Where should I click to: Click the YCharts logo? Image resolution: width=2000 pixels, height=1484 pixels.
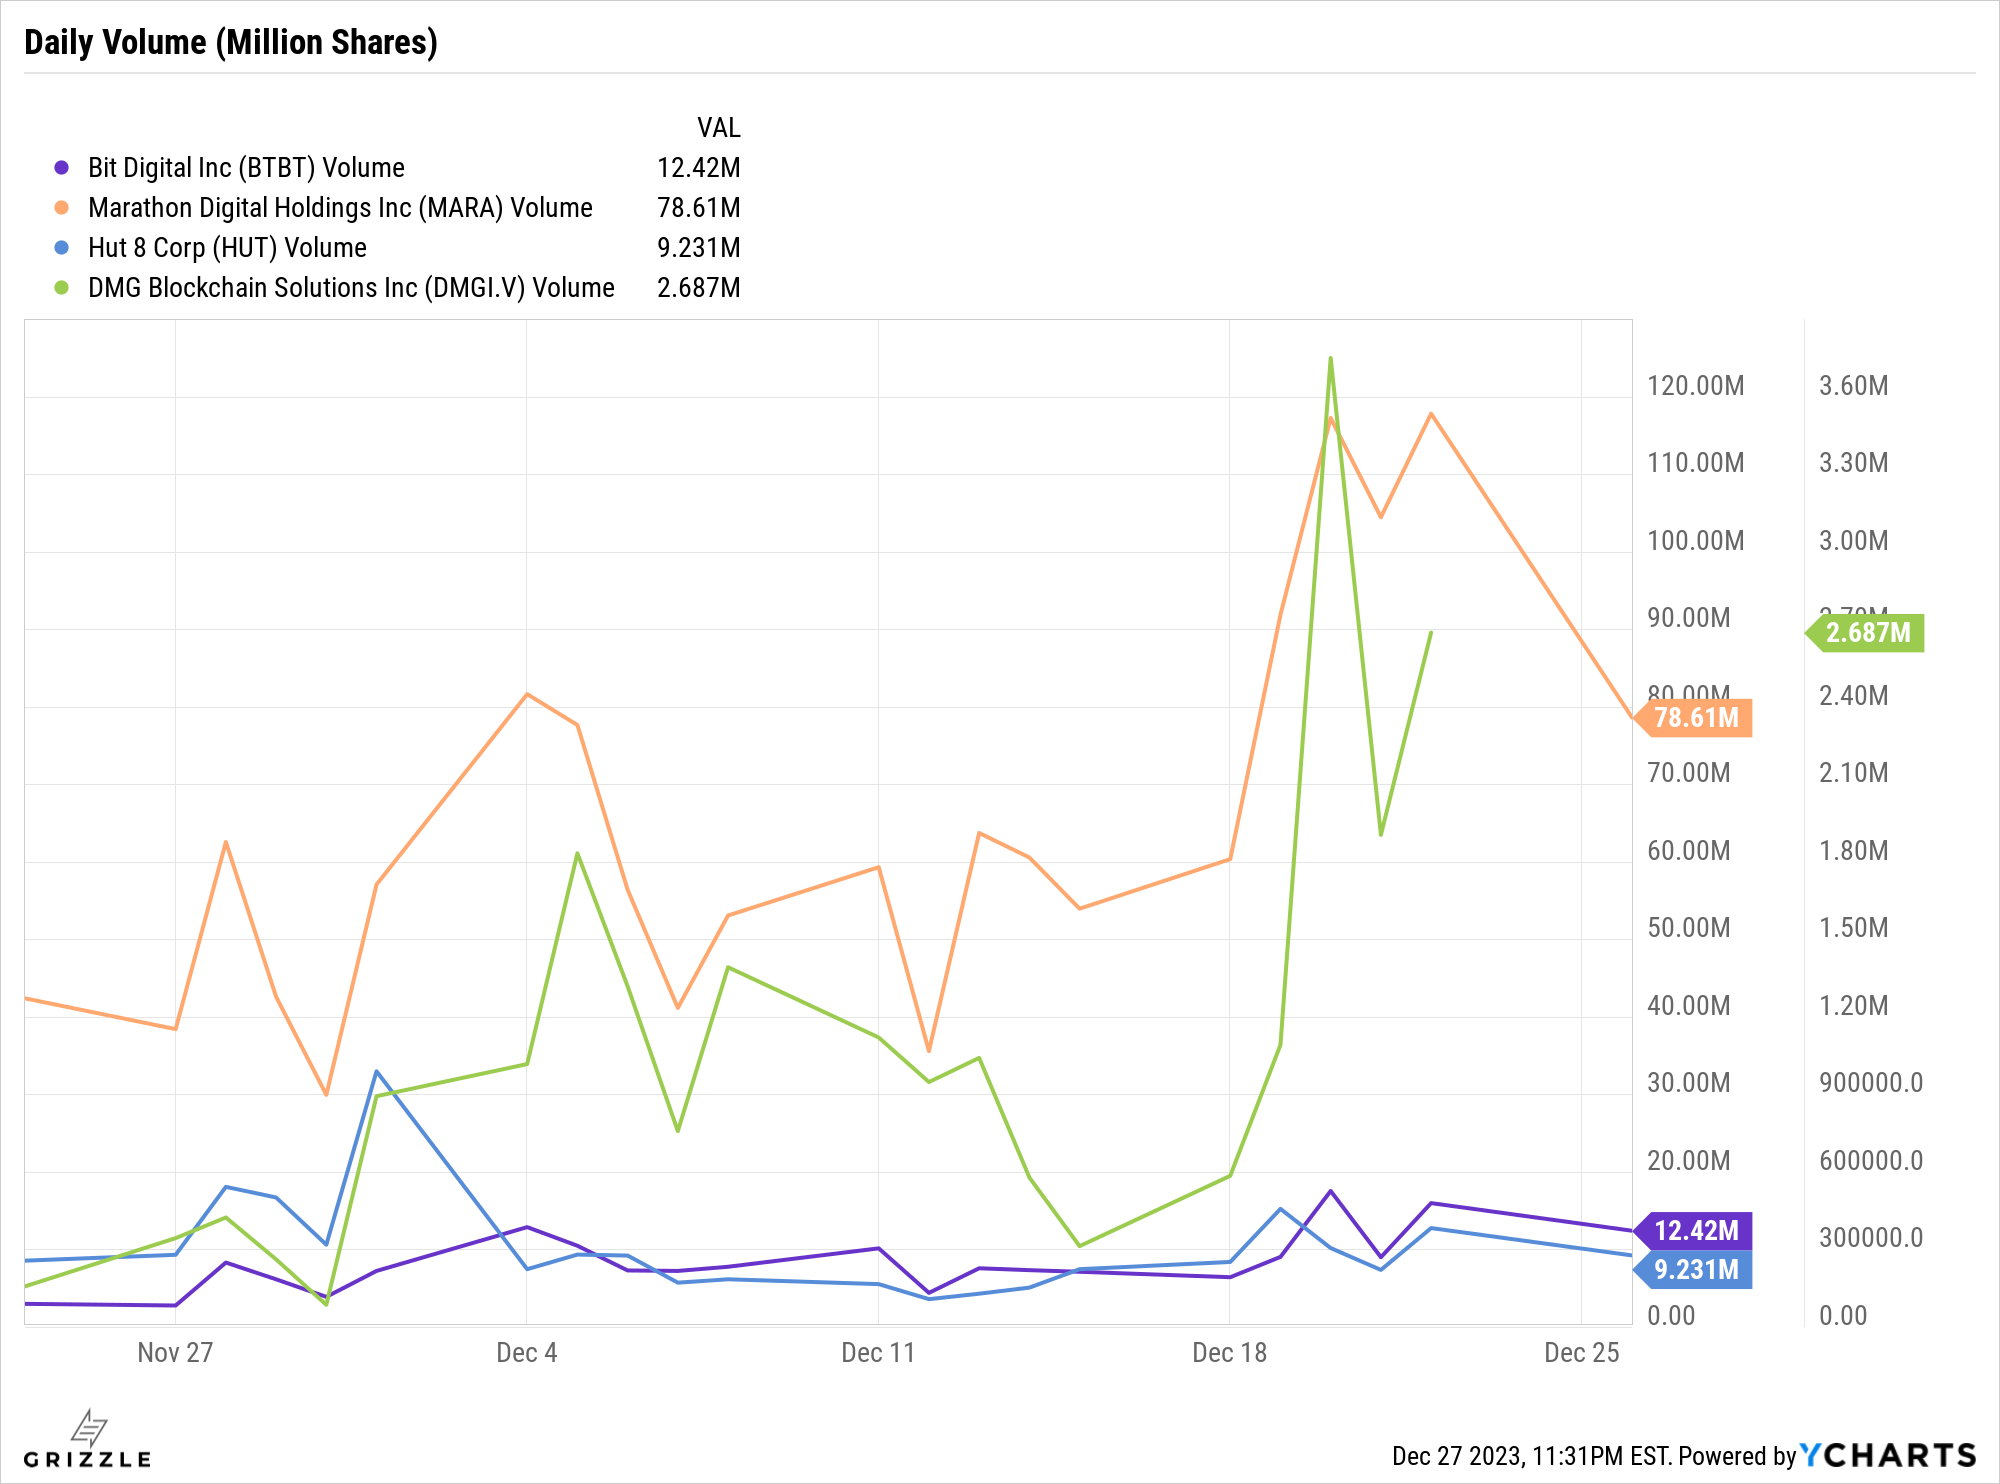coord(1887,1455)
